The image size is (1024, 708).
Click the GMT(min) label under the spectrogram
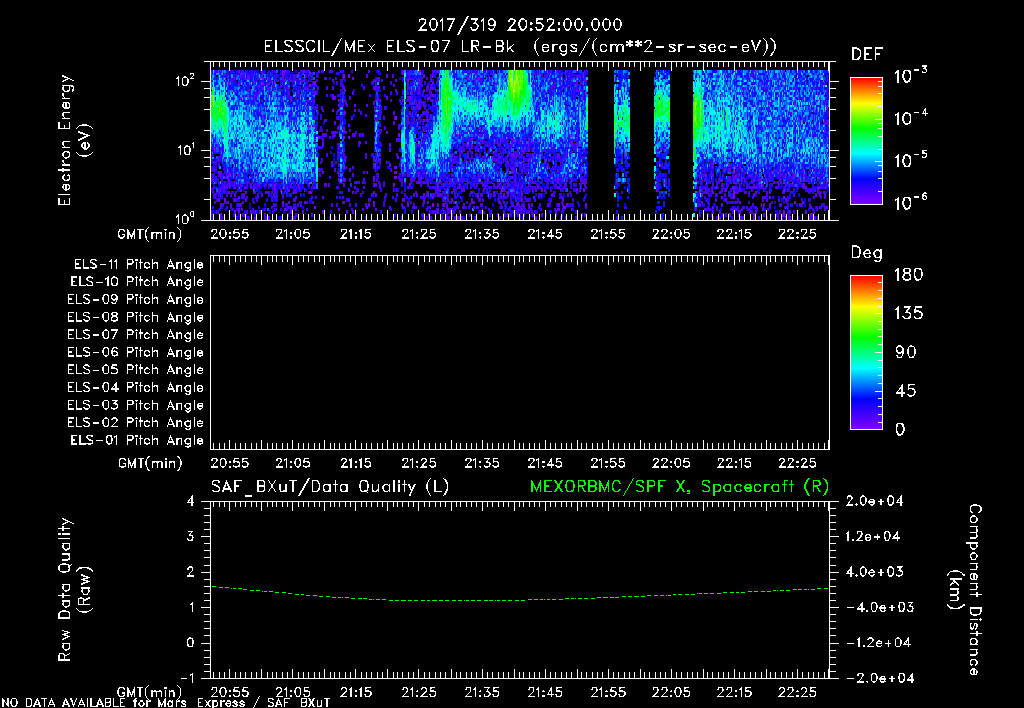tap(150, 234)
